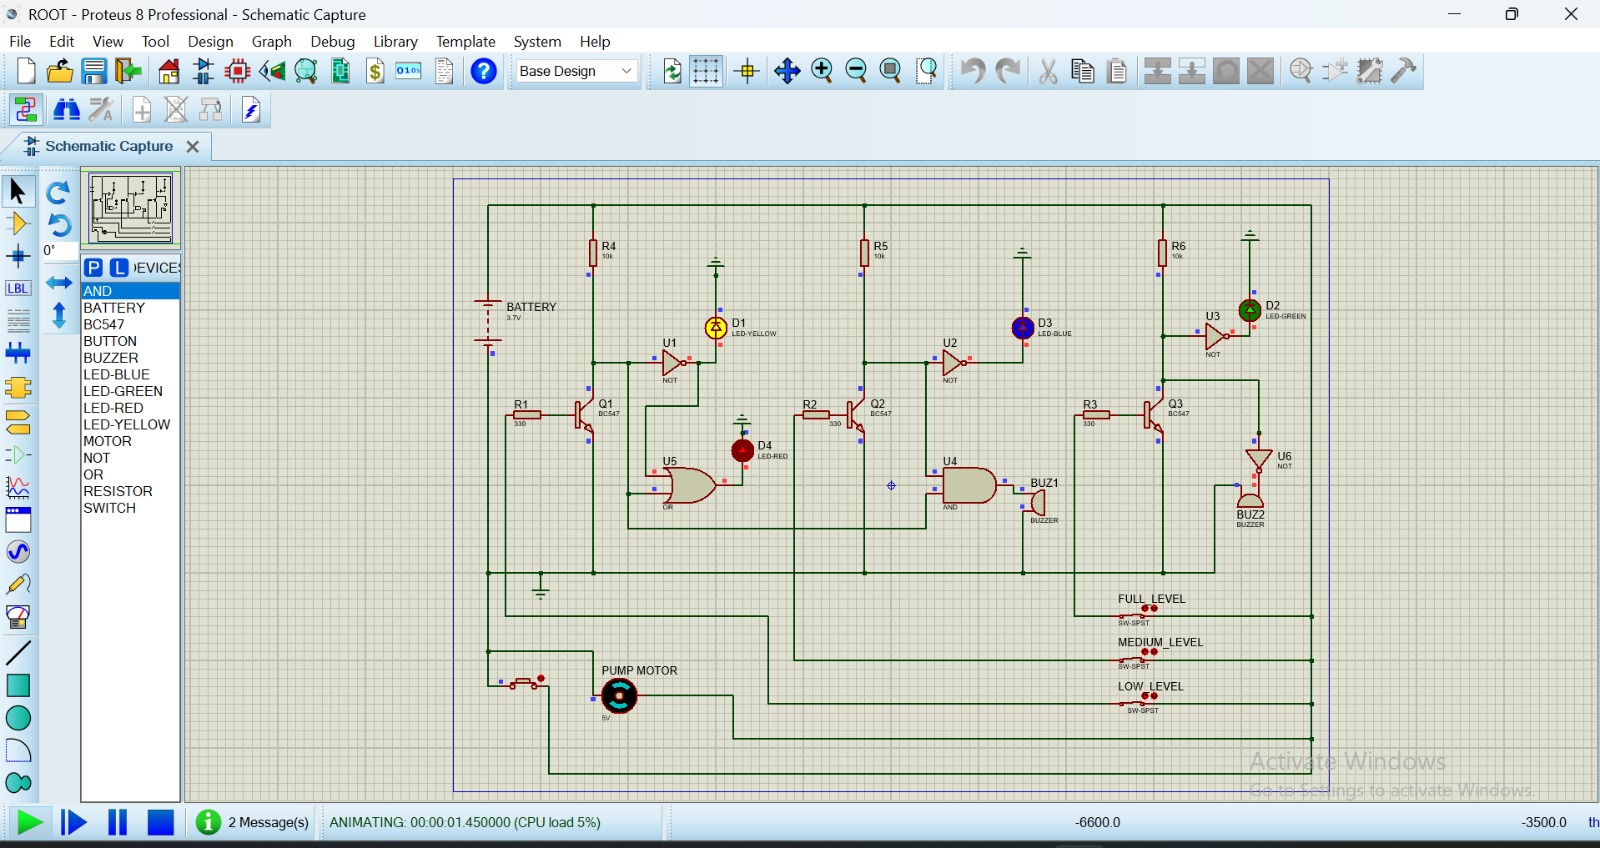Paste from clipboard toolbar icon
The height and width of the screenshot is (848, 1600).
pyautogui.click(x=1118, y=71)
